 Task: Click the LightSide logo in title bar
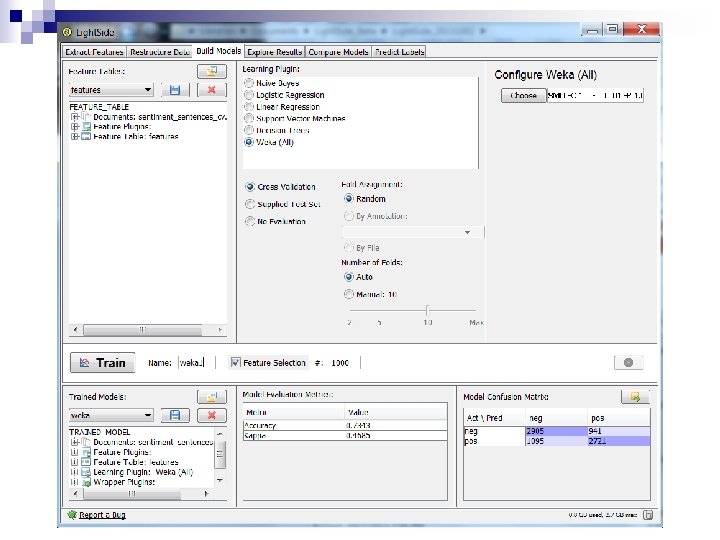coord(68,32)
